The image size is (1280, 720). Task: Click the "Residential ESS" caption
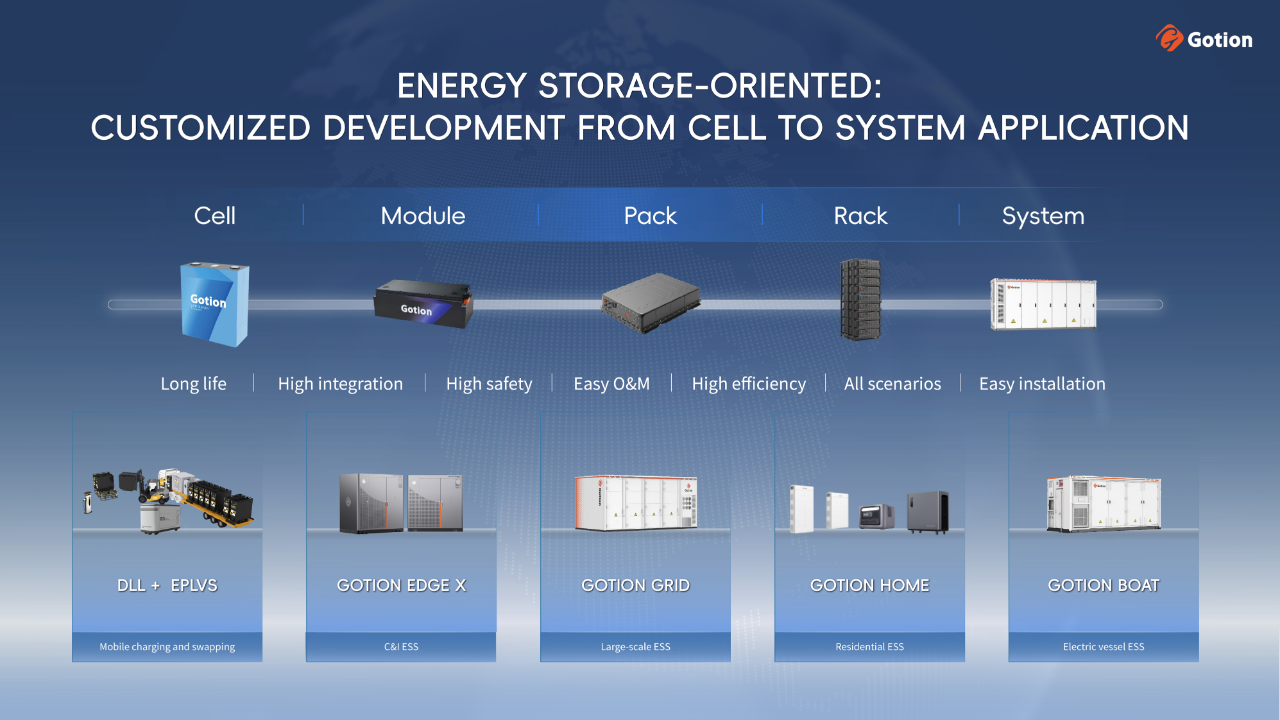[x=870, y=647]
